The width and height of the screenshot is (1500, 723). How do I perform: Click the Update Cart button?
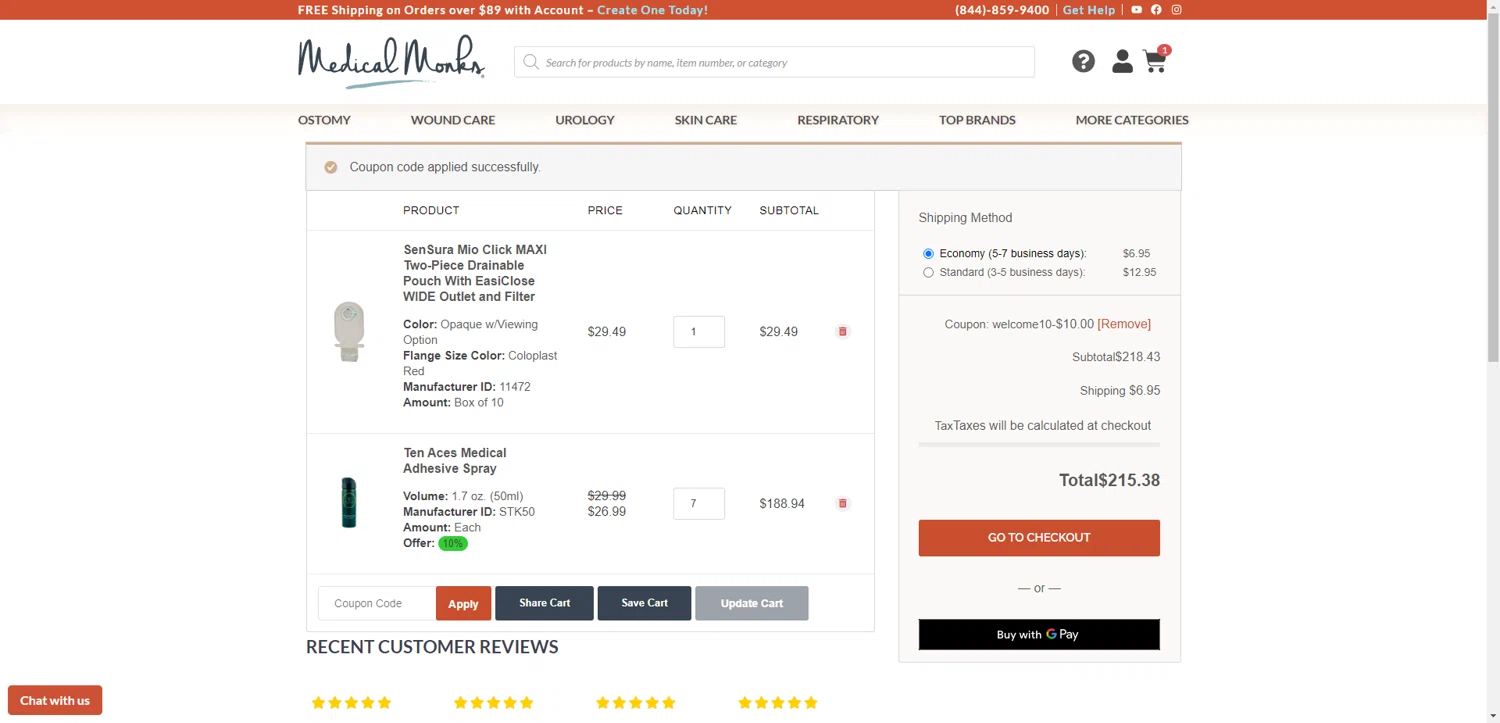pyautogui.click(x=752, y=603)
